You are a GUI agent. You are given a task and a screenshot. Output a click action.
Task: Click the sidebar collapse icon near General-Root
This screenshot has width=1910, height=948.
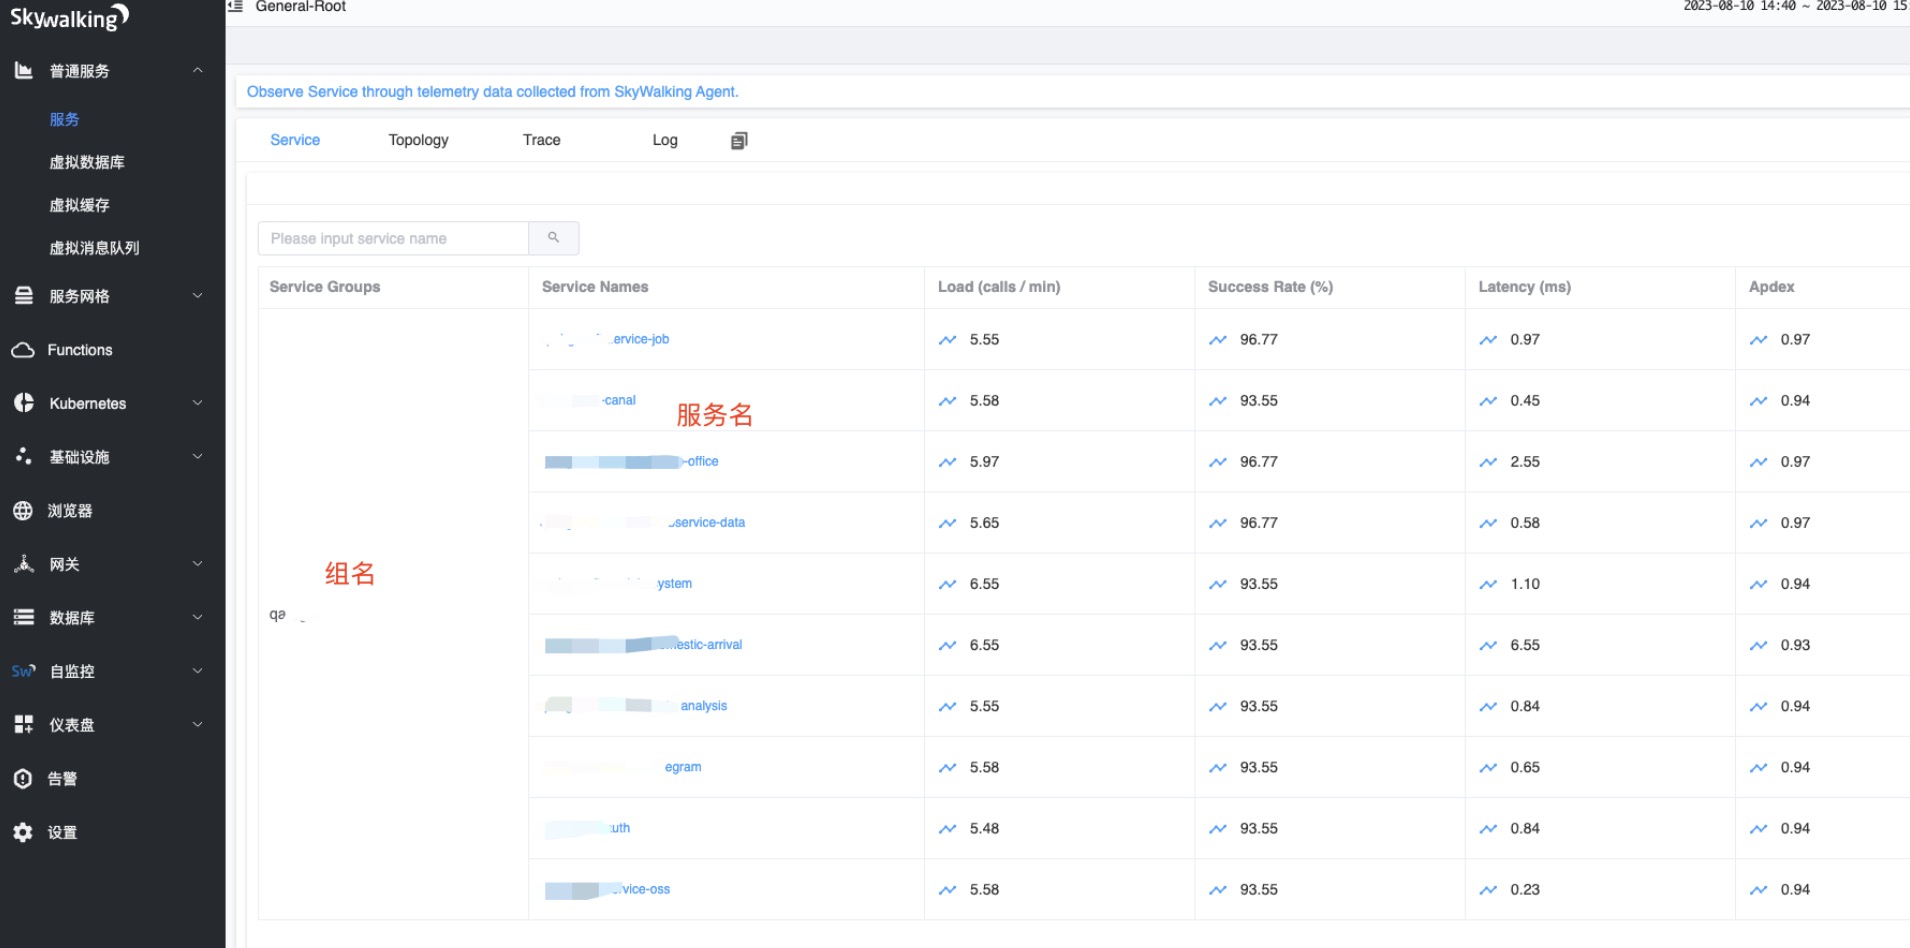(x=236, y=7)
